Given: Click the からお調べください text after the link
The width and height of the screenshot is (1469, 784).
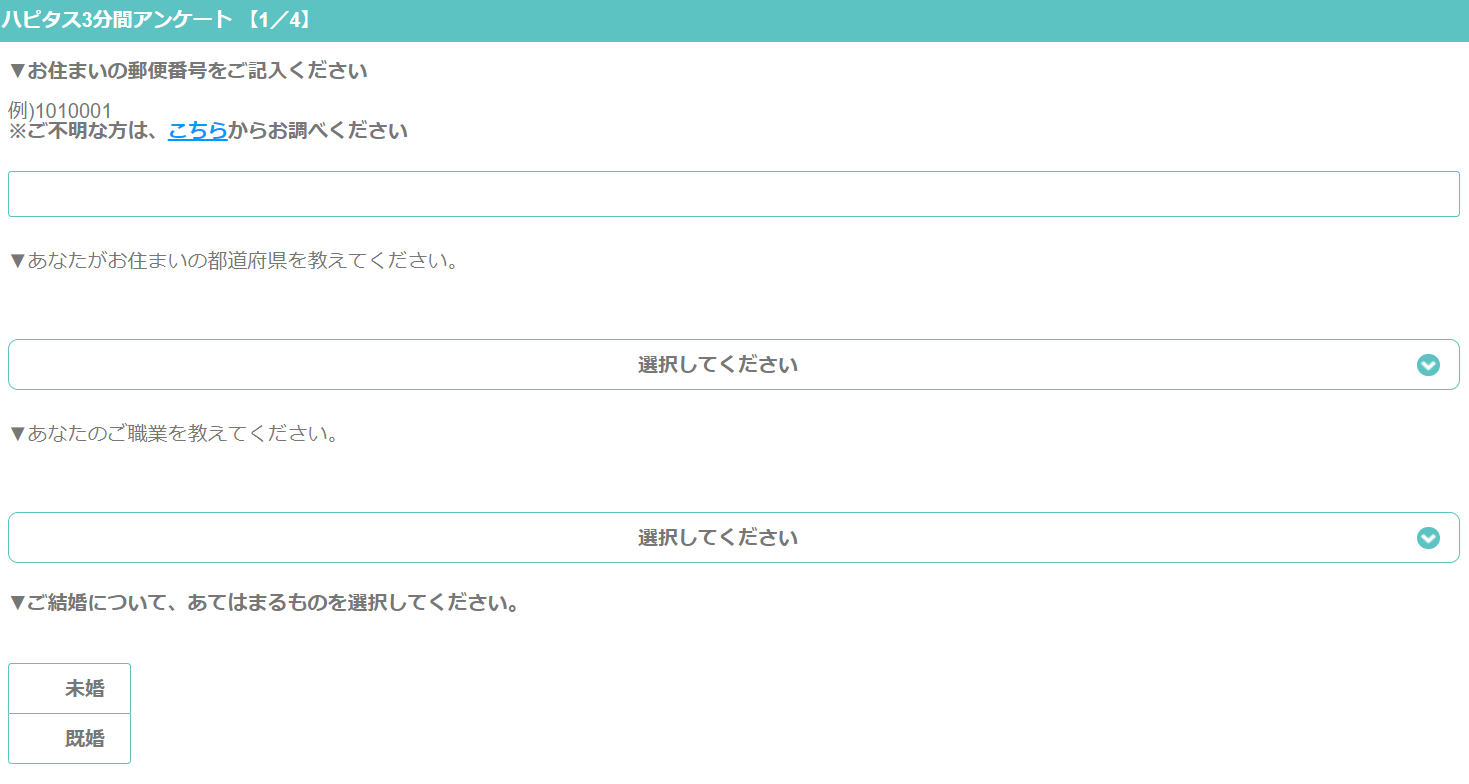Looking at the screenshot, I should [x=318, y=131].
